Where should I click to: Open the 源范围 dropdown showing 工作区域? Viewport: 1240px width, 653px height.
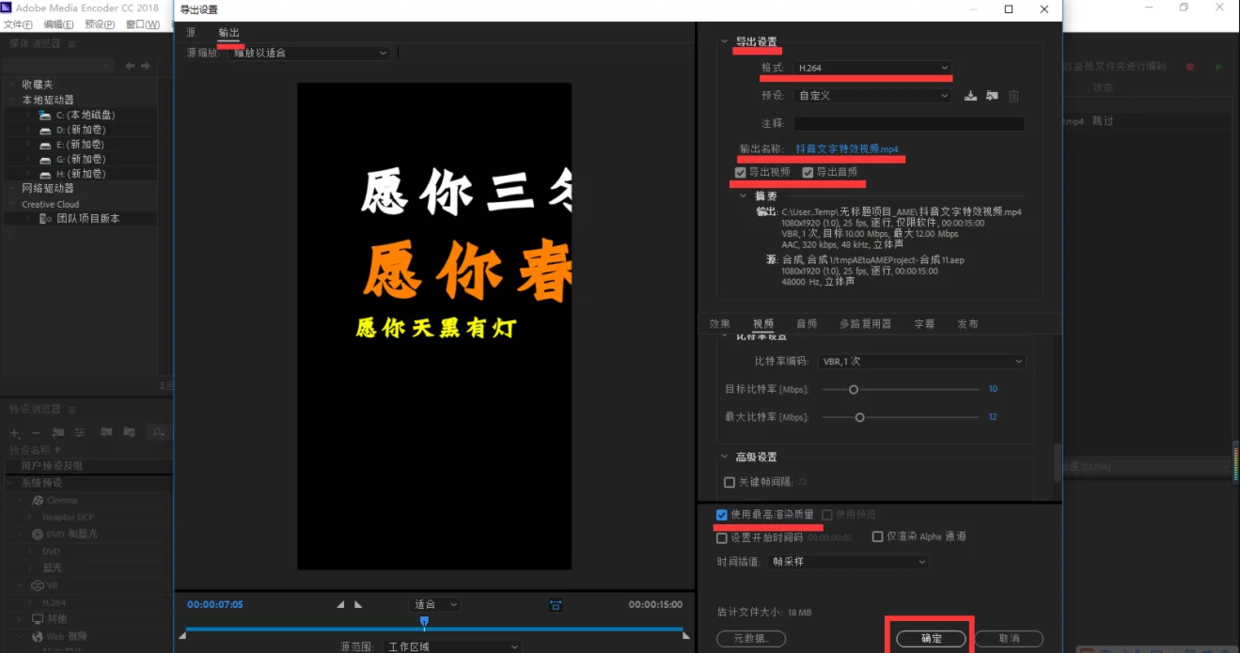point(450,645)
